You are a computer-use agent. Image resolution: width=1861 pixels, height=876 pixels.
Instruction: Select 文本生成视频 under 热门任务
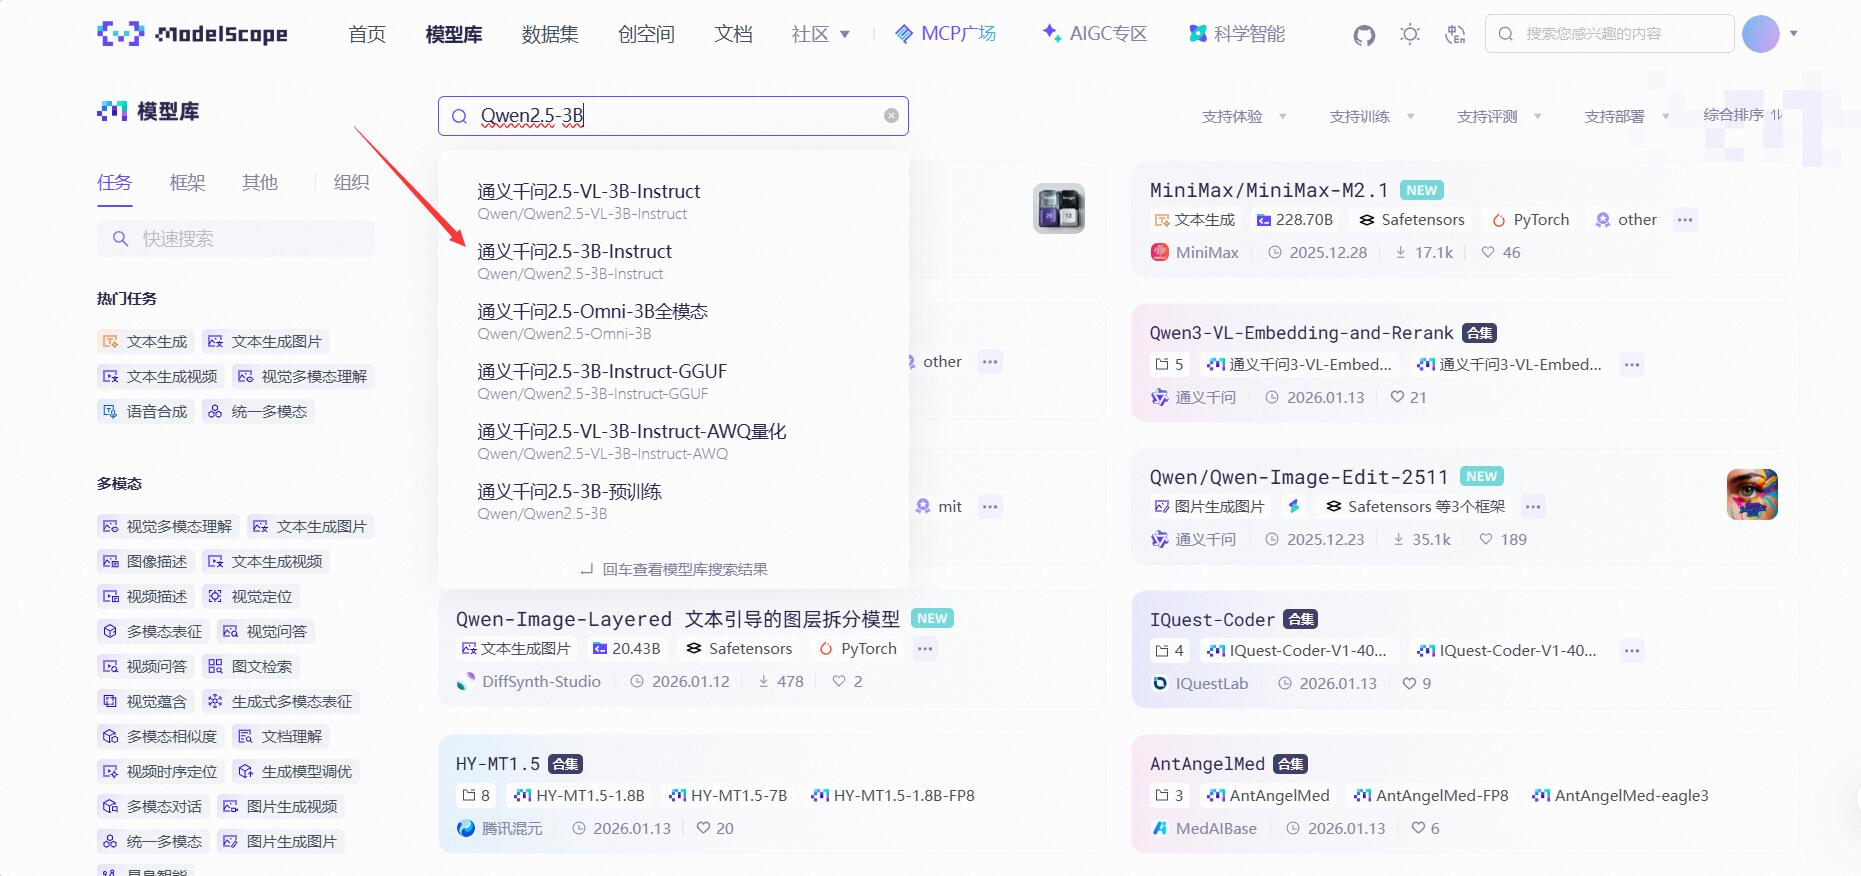160,376
